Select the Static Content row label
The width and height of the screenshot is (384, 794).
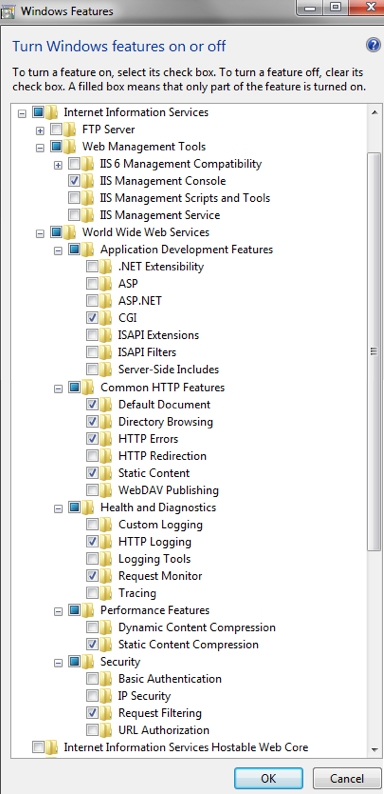[x=154, y=473]
